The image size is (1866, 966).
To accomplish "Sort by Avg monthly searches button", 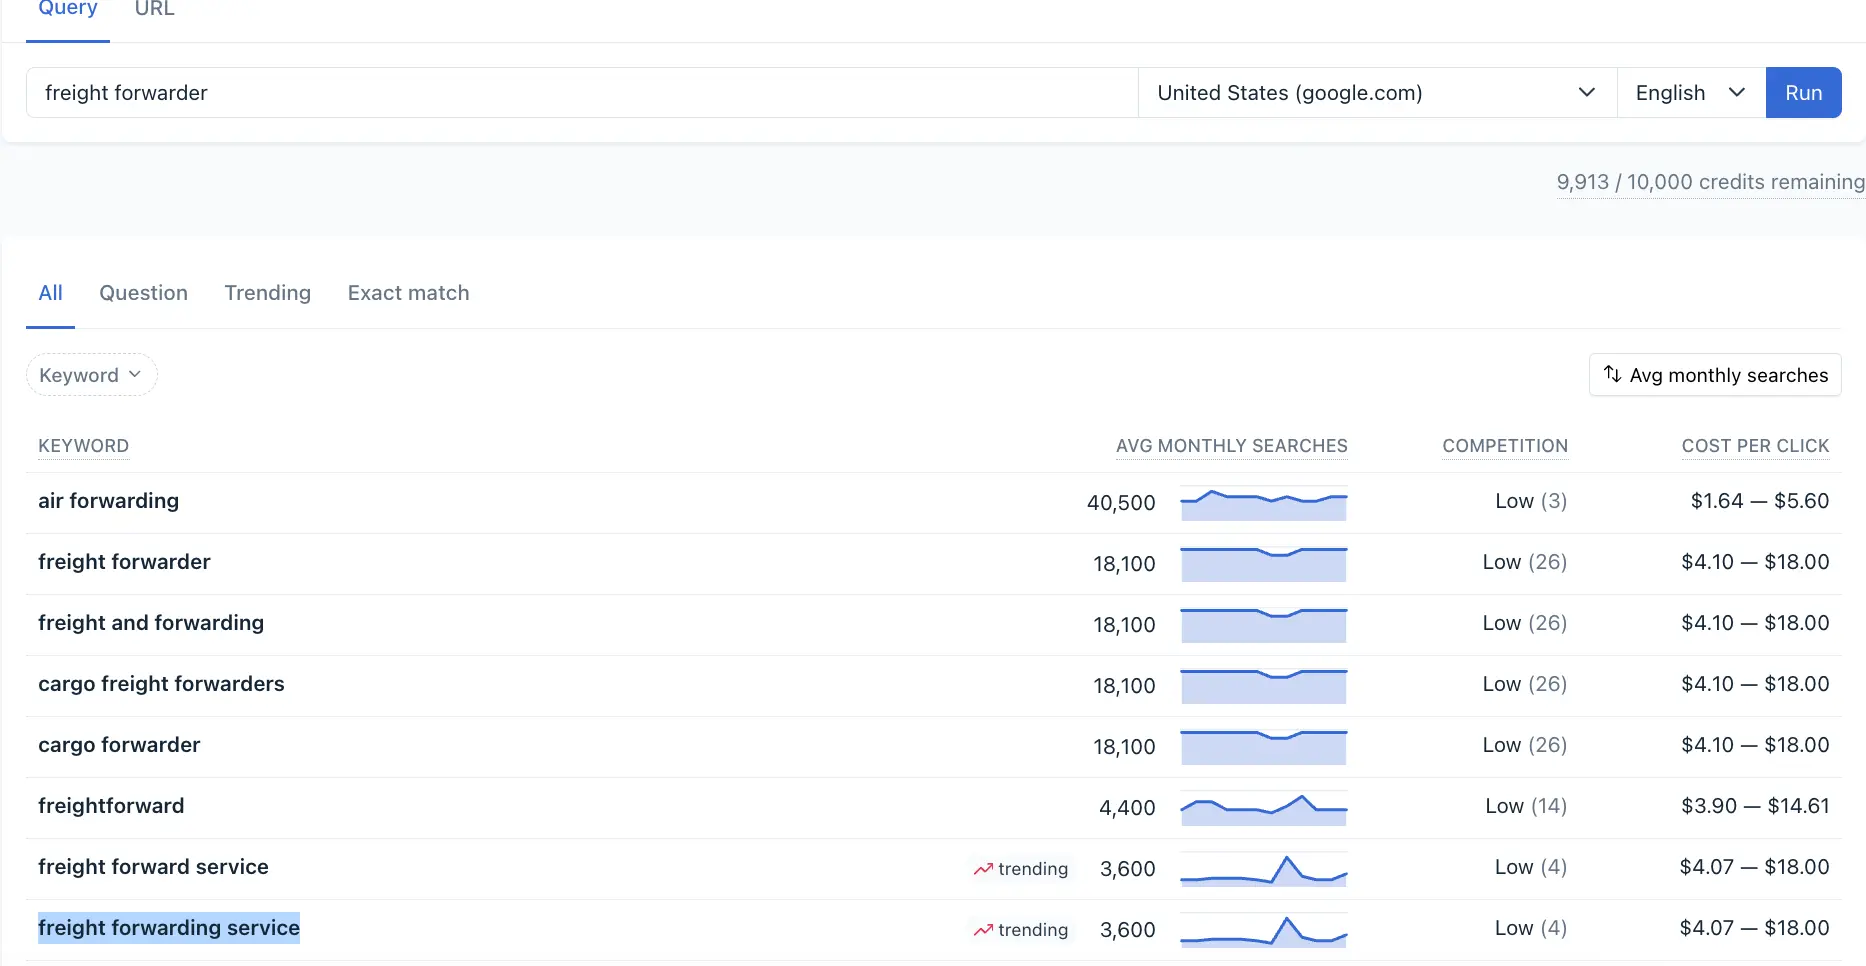I will coord(1714,375).
